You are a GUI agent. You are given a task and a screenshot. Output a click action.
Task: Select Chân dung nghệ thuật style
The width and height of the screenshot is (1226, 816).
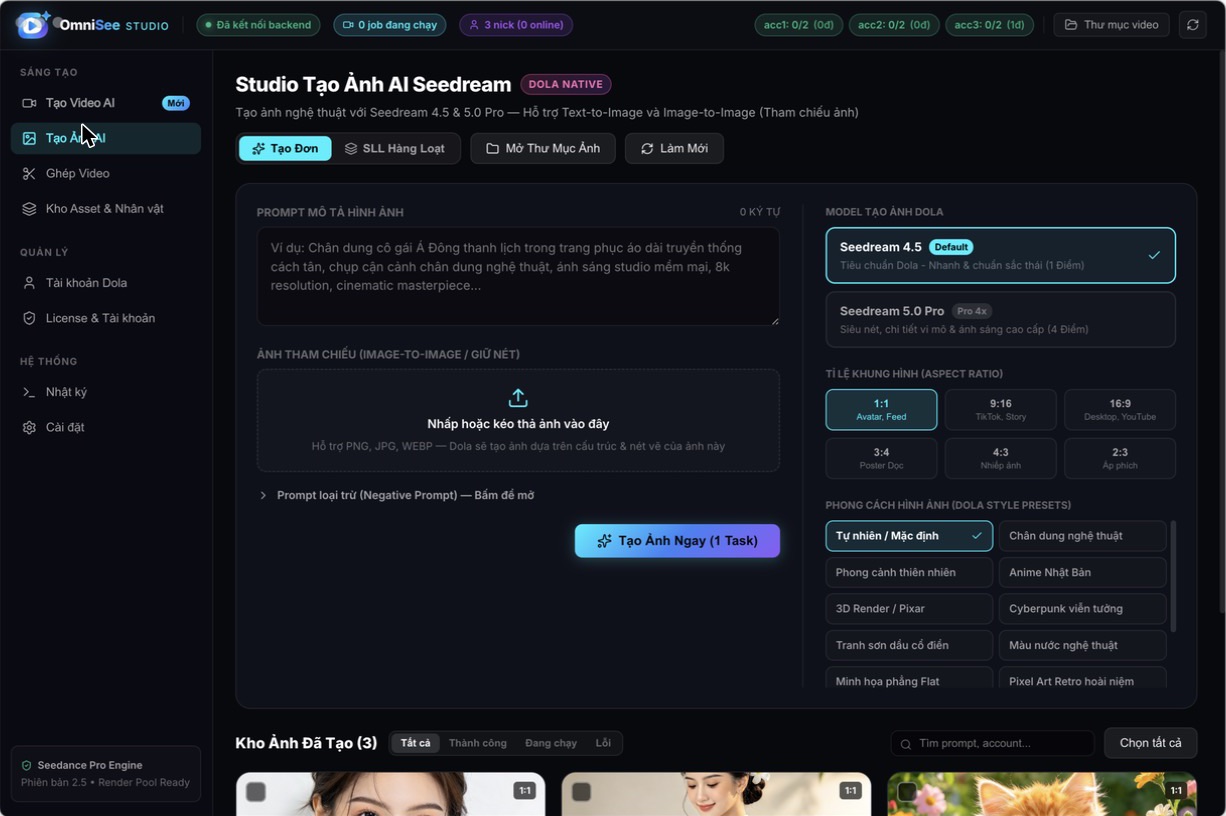(1082, 536)
